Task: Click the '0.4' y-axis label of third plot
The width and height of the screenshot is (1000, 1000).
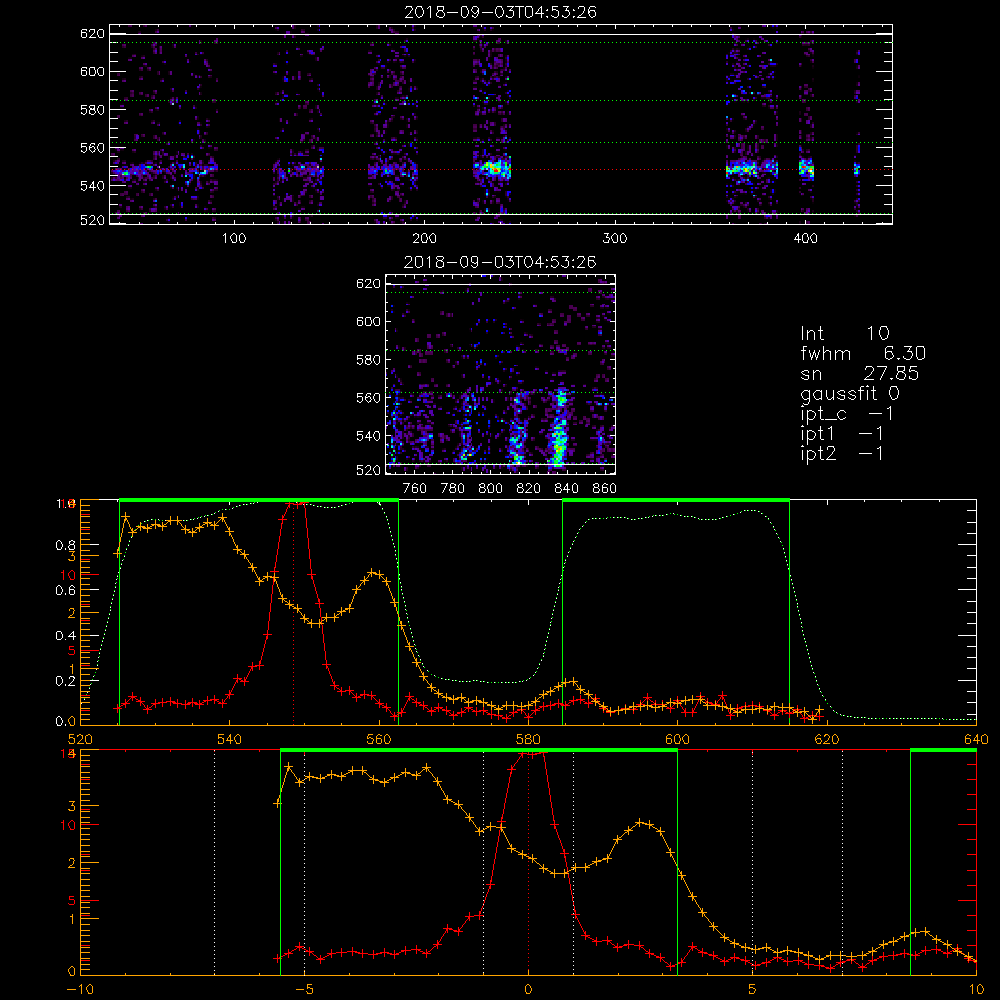Action: (x=65, y=636)
